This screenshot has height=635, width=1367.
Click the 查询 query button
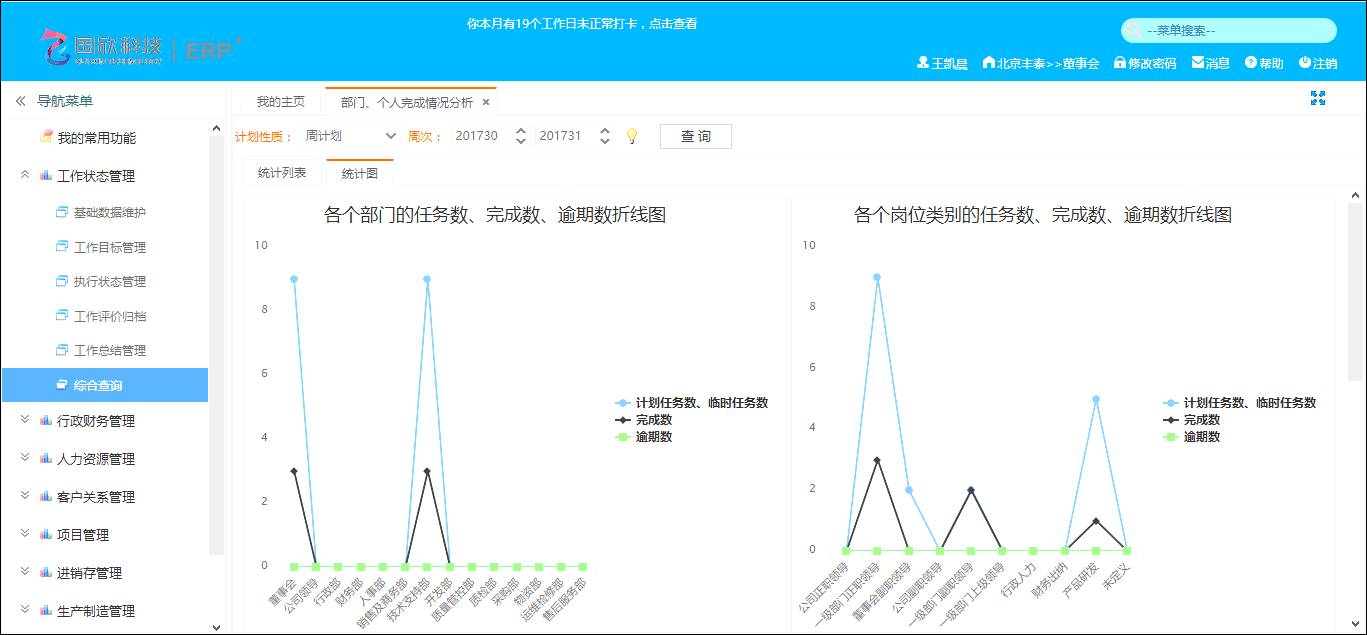[695, 136]
